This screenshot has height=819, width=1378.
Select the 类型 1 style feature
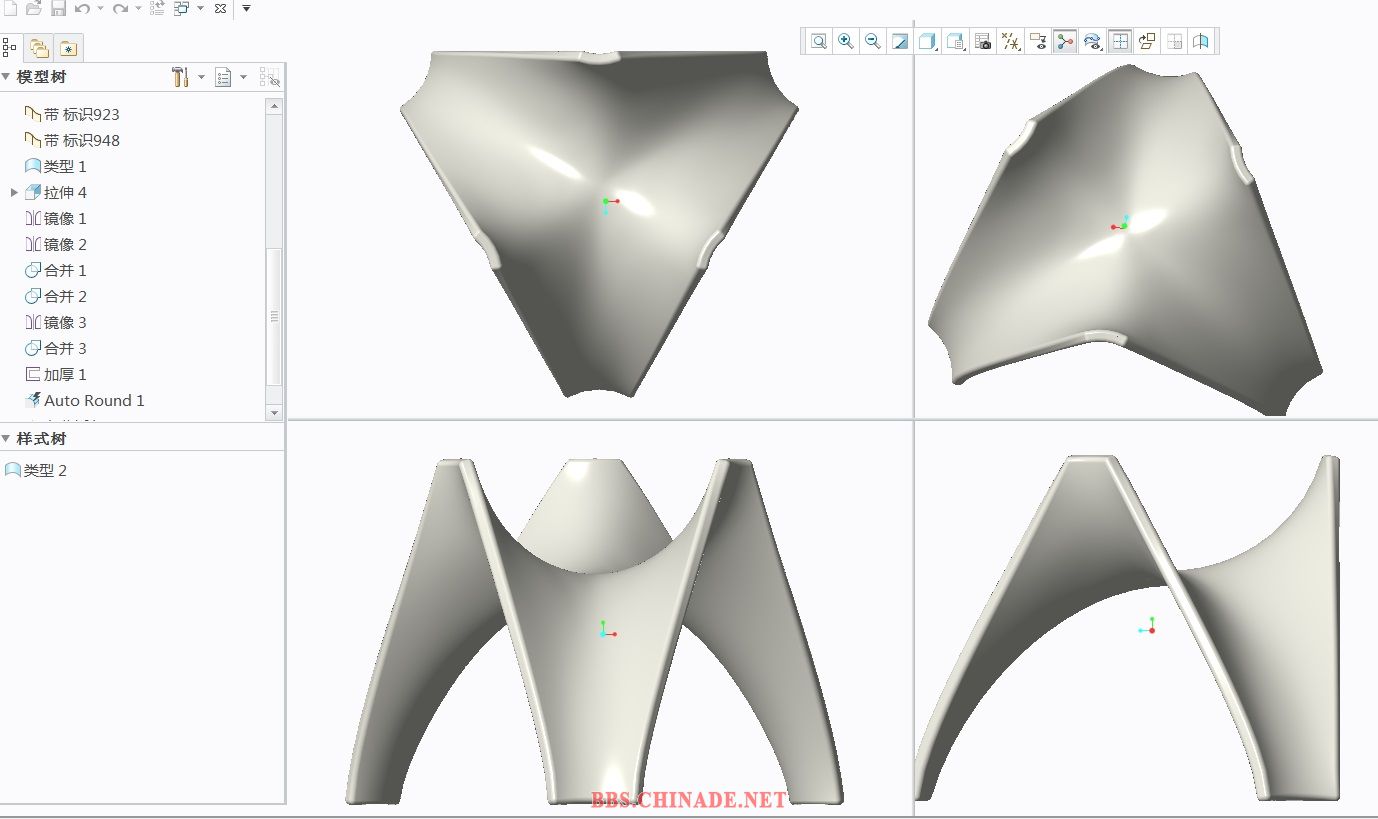click(56, 166)
